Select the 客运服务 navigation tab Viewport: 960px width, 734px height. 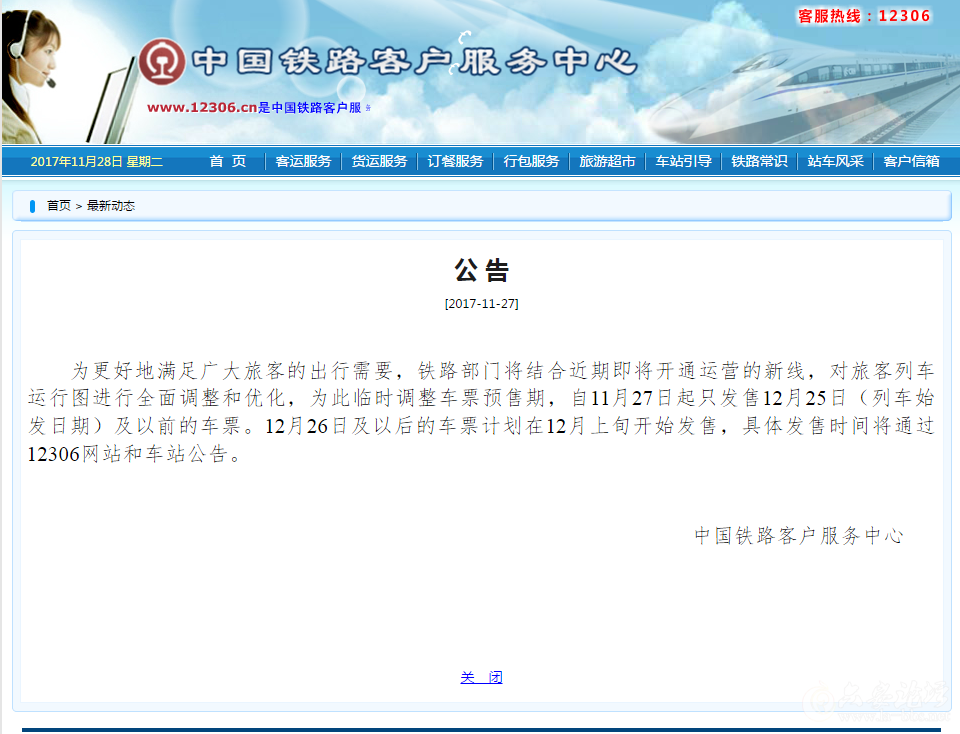coord(303,160)
